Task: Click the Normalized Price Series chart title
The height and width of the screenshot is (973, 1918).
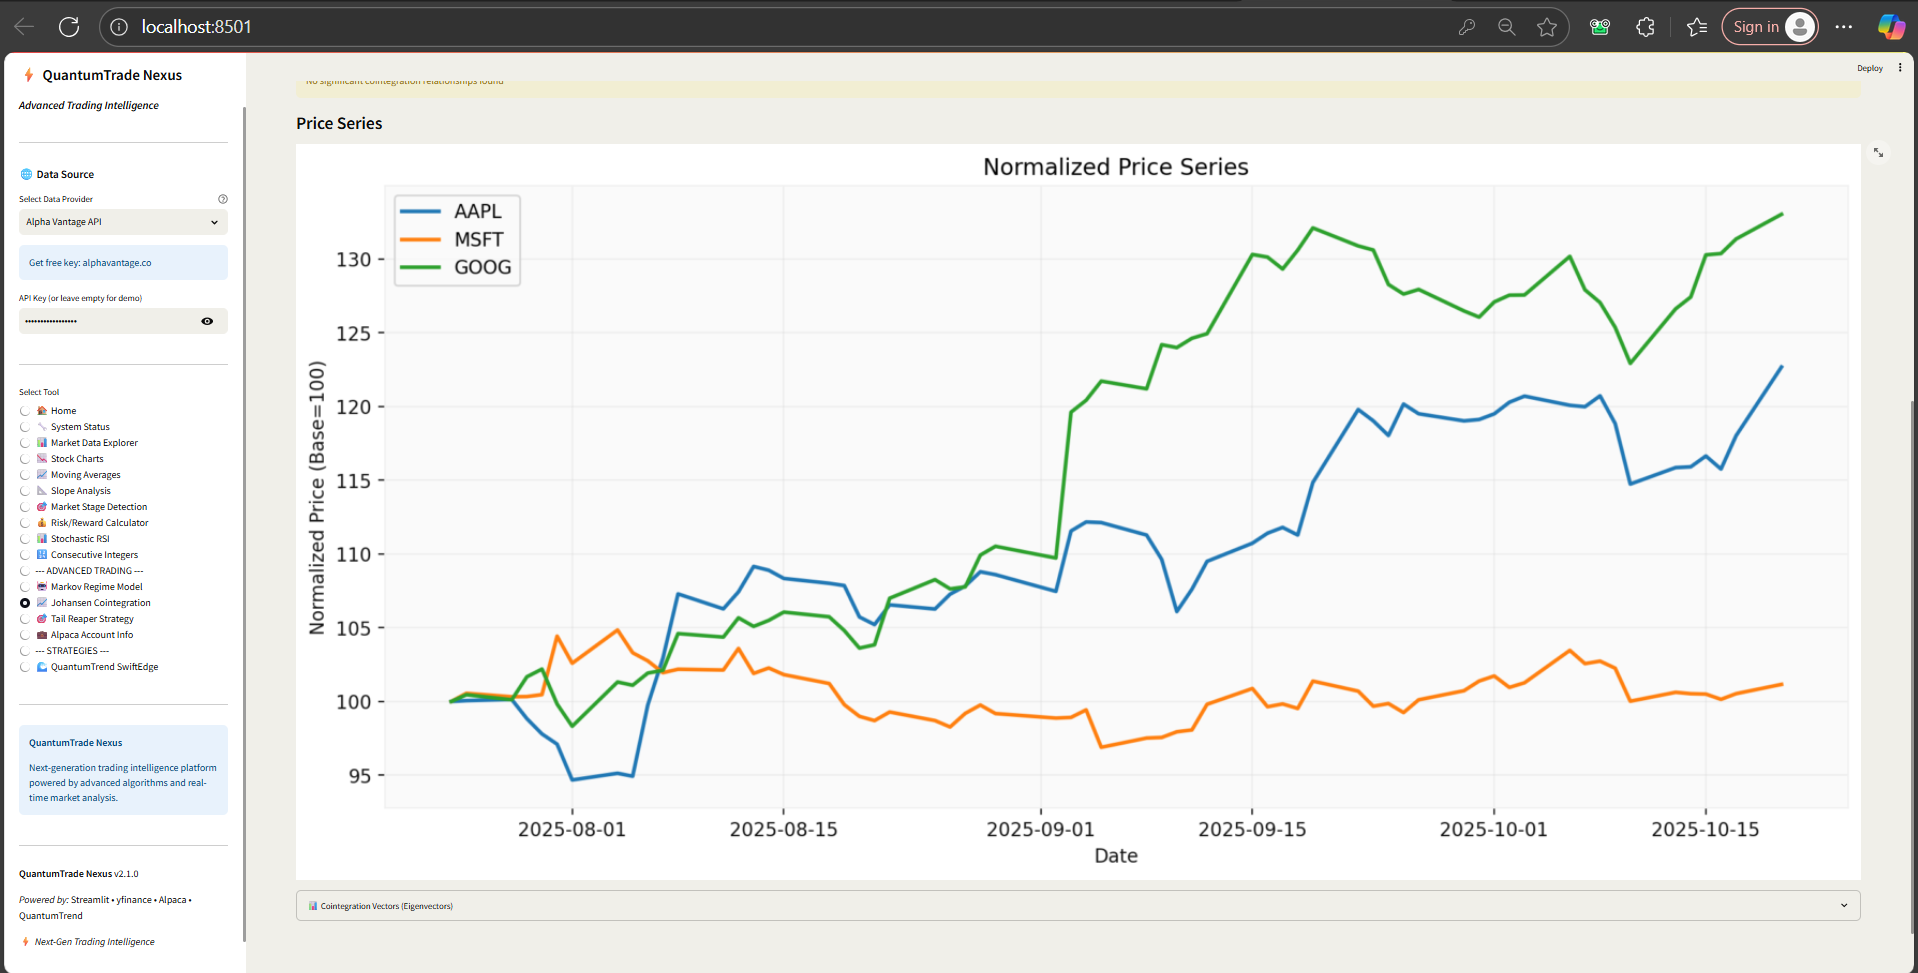Action: point(1115,167)
